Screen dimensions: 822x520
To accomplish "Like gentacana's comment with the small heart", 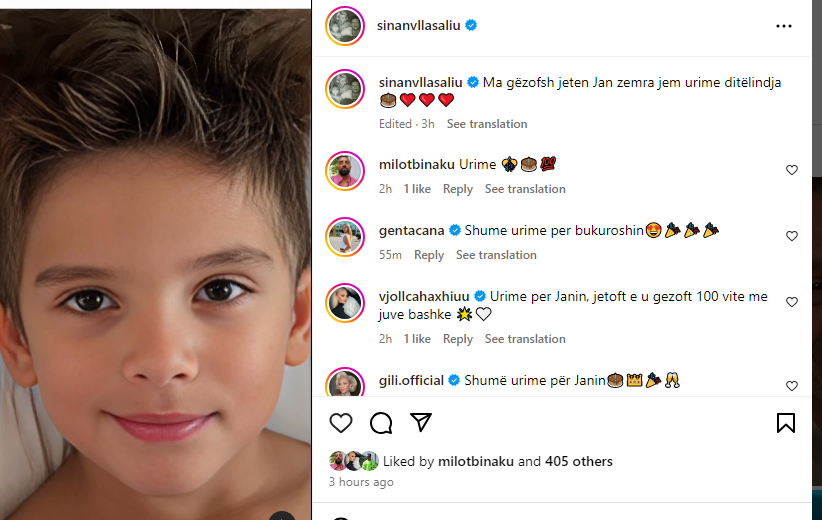I will pos(792,236).
